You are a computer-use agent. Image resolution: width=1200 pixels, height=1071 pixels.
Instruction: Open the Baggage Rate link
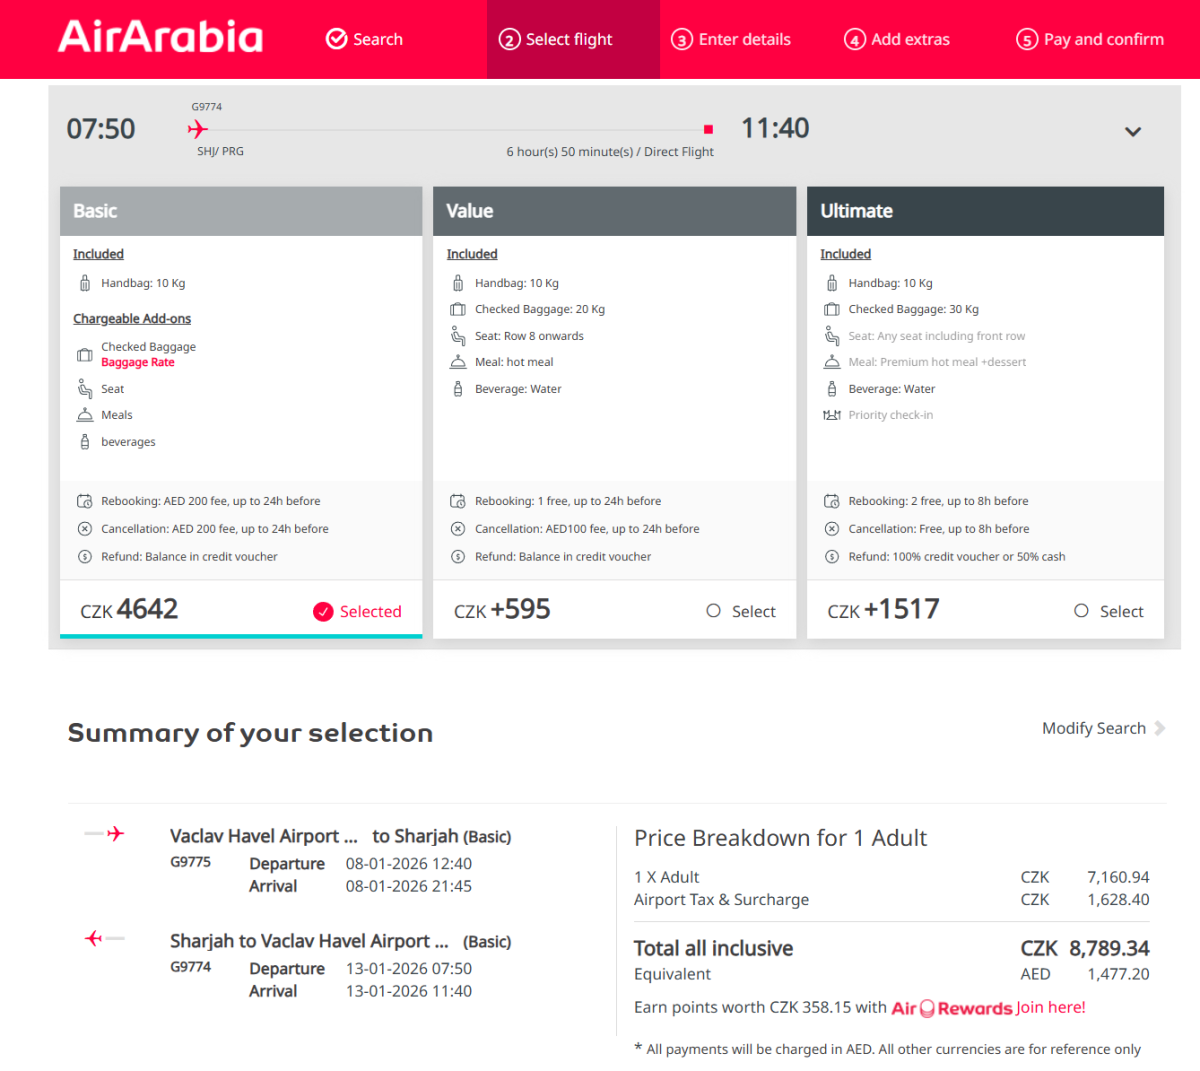click(138, 363)
